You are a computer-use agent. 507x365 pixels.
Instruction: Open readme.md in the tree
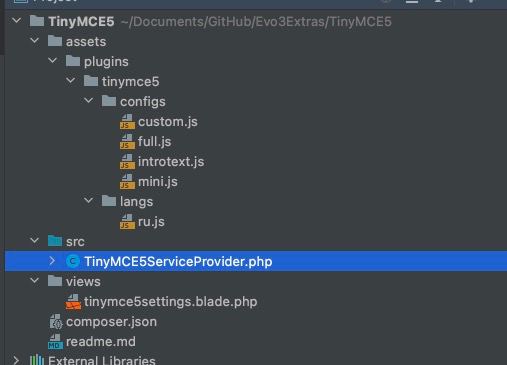pyautogui.click(x=101, y=342)
